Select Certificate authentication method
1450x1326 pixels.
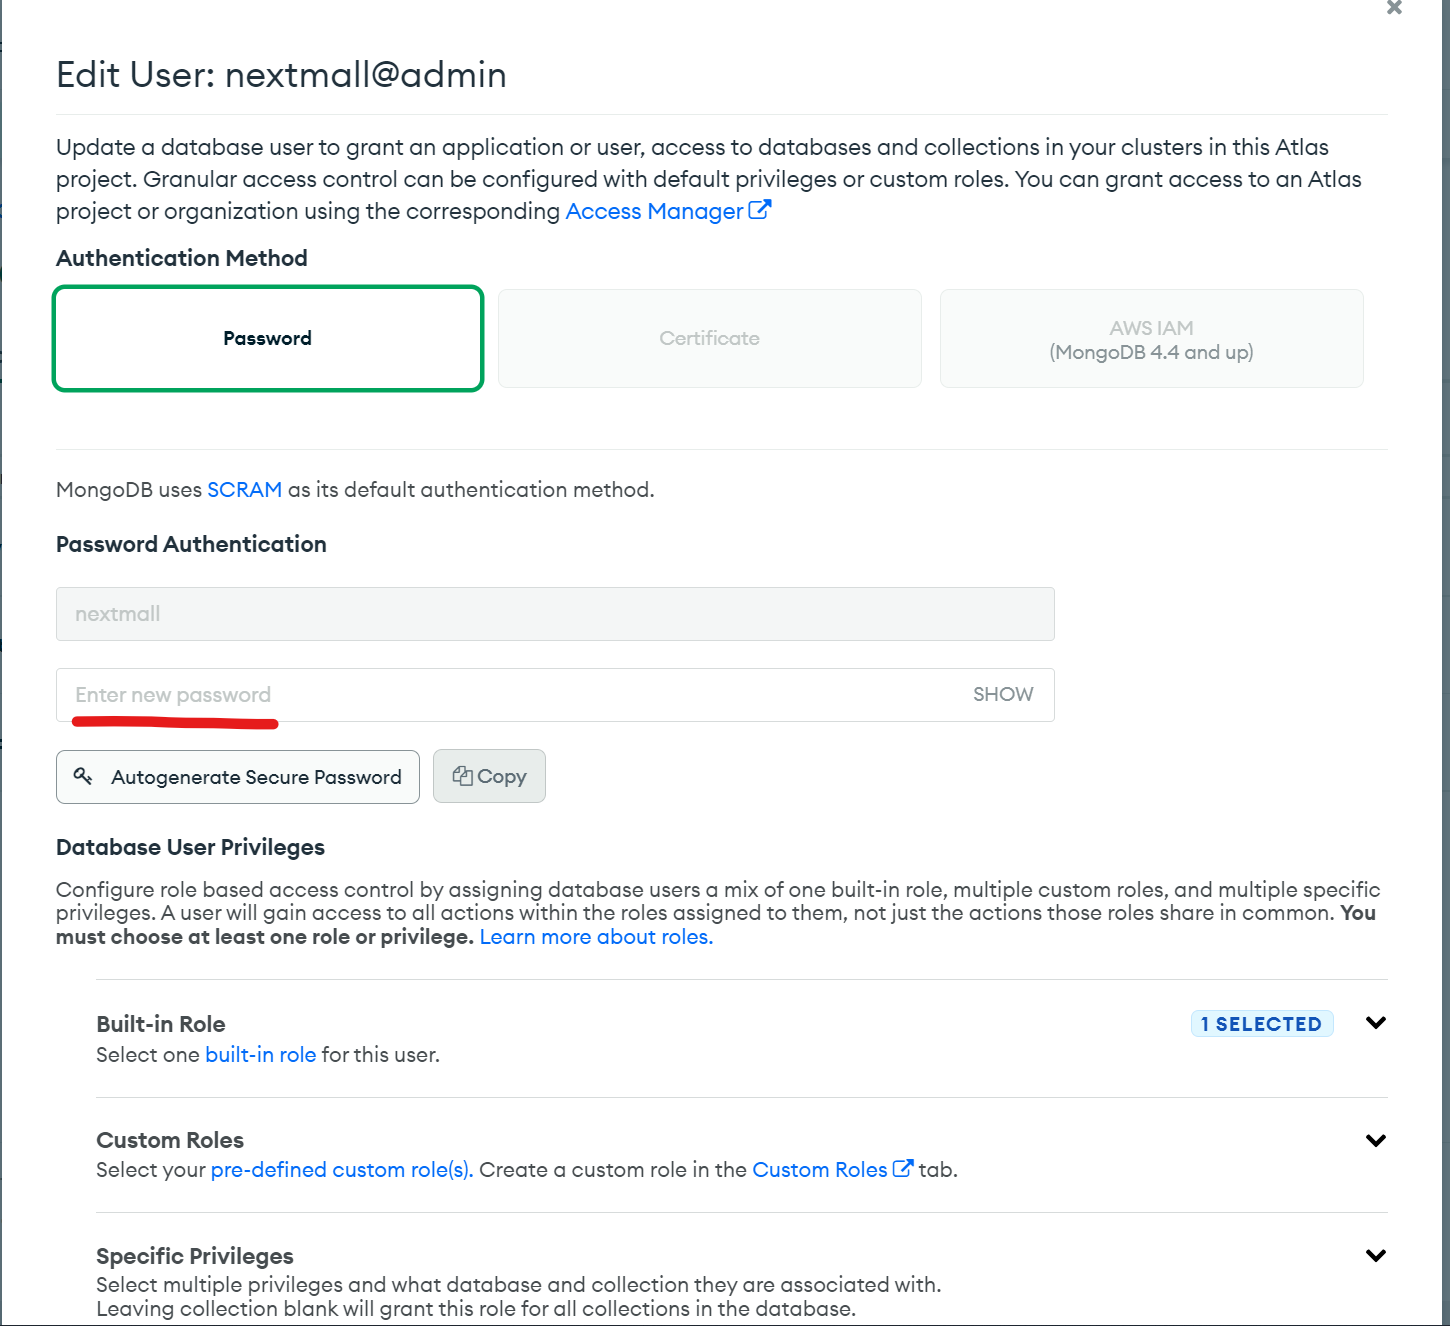tap(710, 338)
